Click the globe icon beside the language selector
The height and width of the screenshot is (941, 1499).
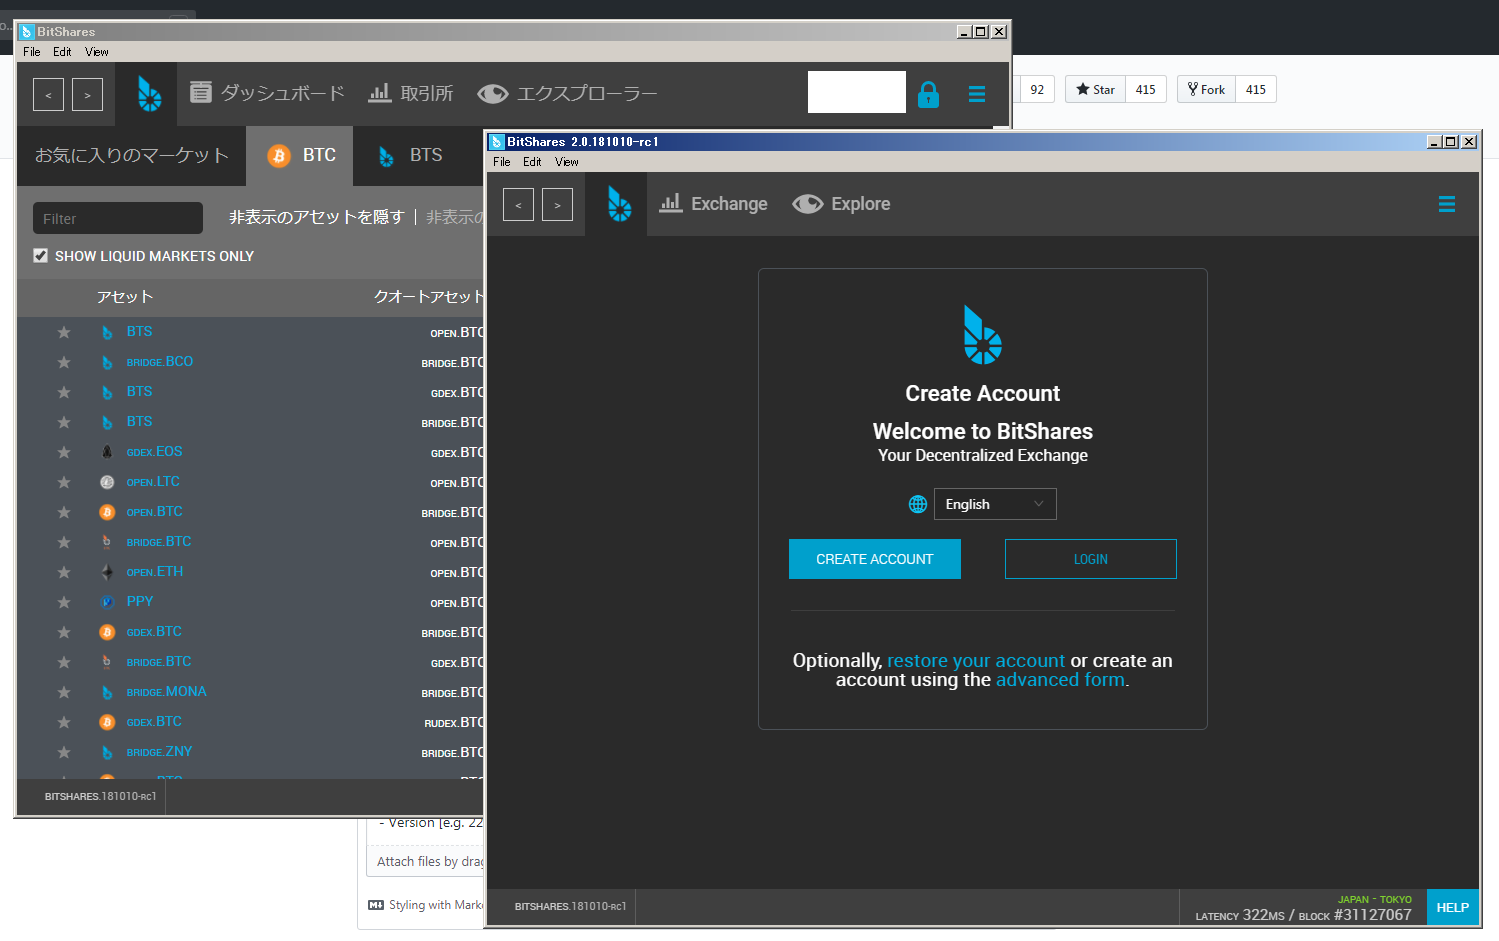click(x=918, y=504)
